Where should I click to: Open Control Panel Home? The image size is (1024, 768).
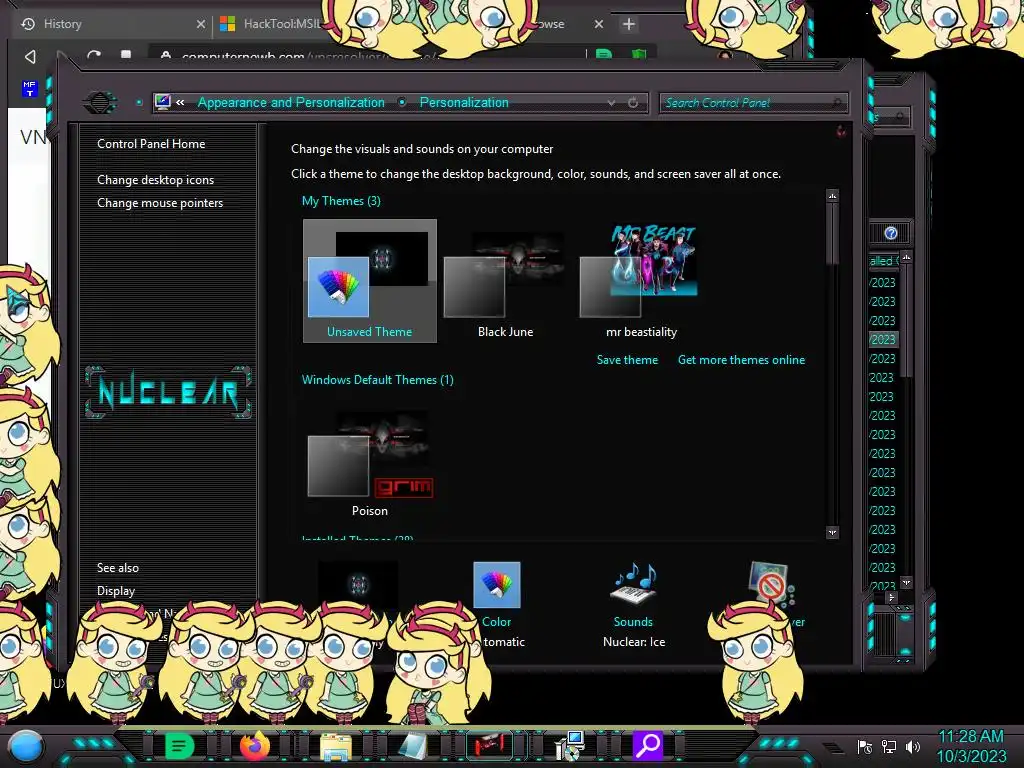click(x=151, y=144)
